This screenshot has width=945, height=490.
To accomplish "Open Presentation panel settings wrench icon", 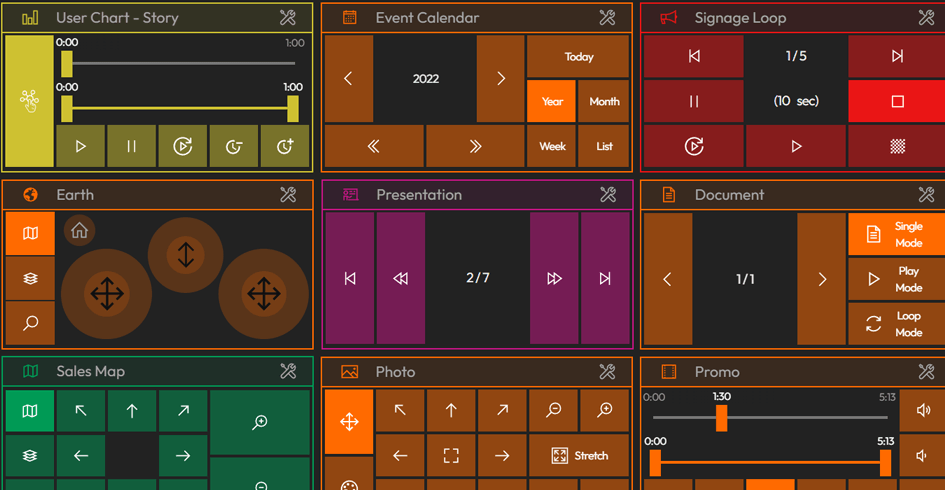I will click(x=608, y=194).
